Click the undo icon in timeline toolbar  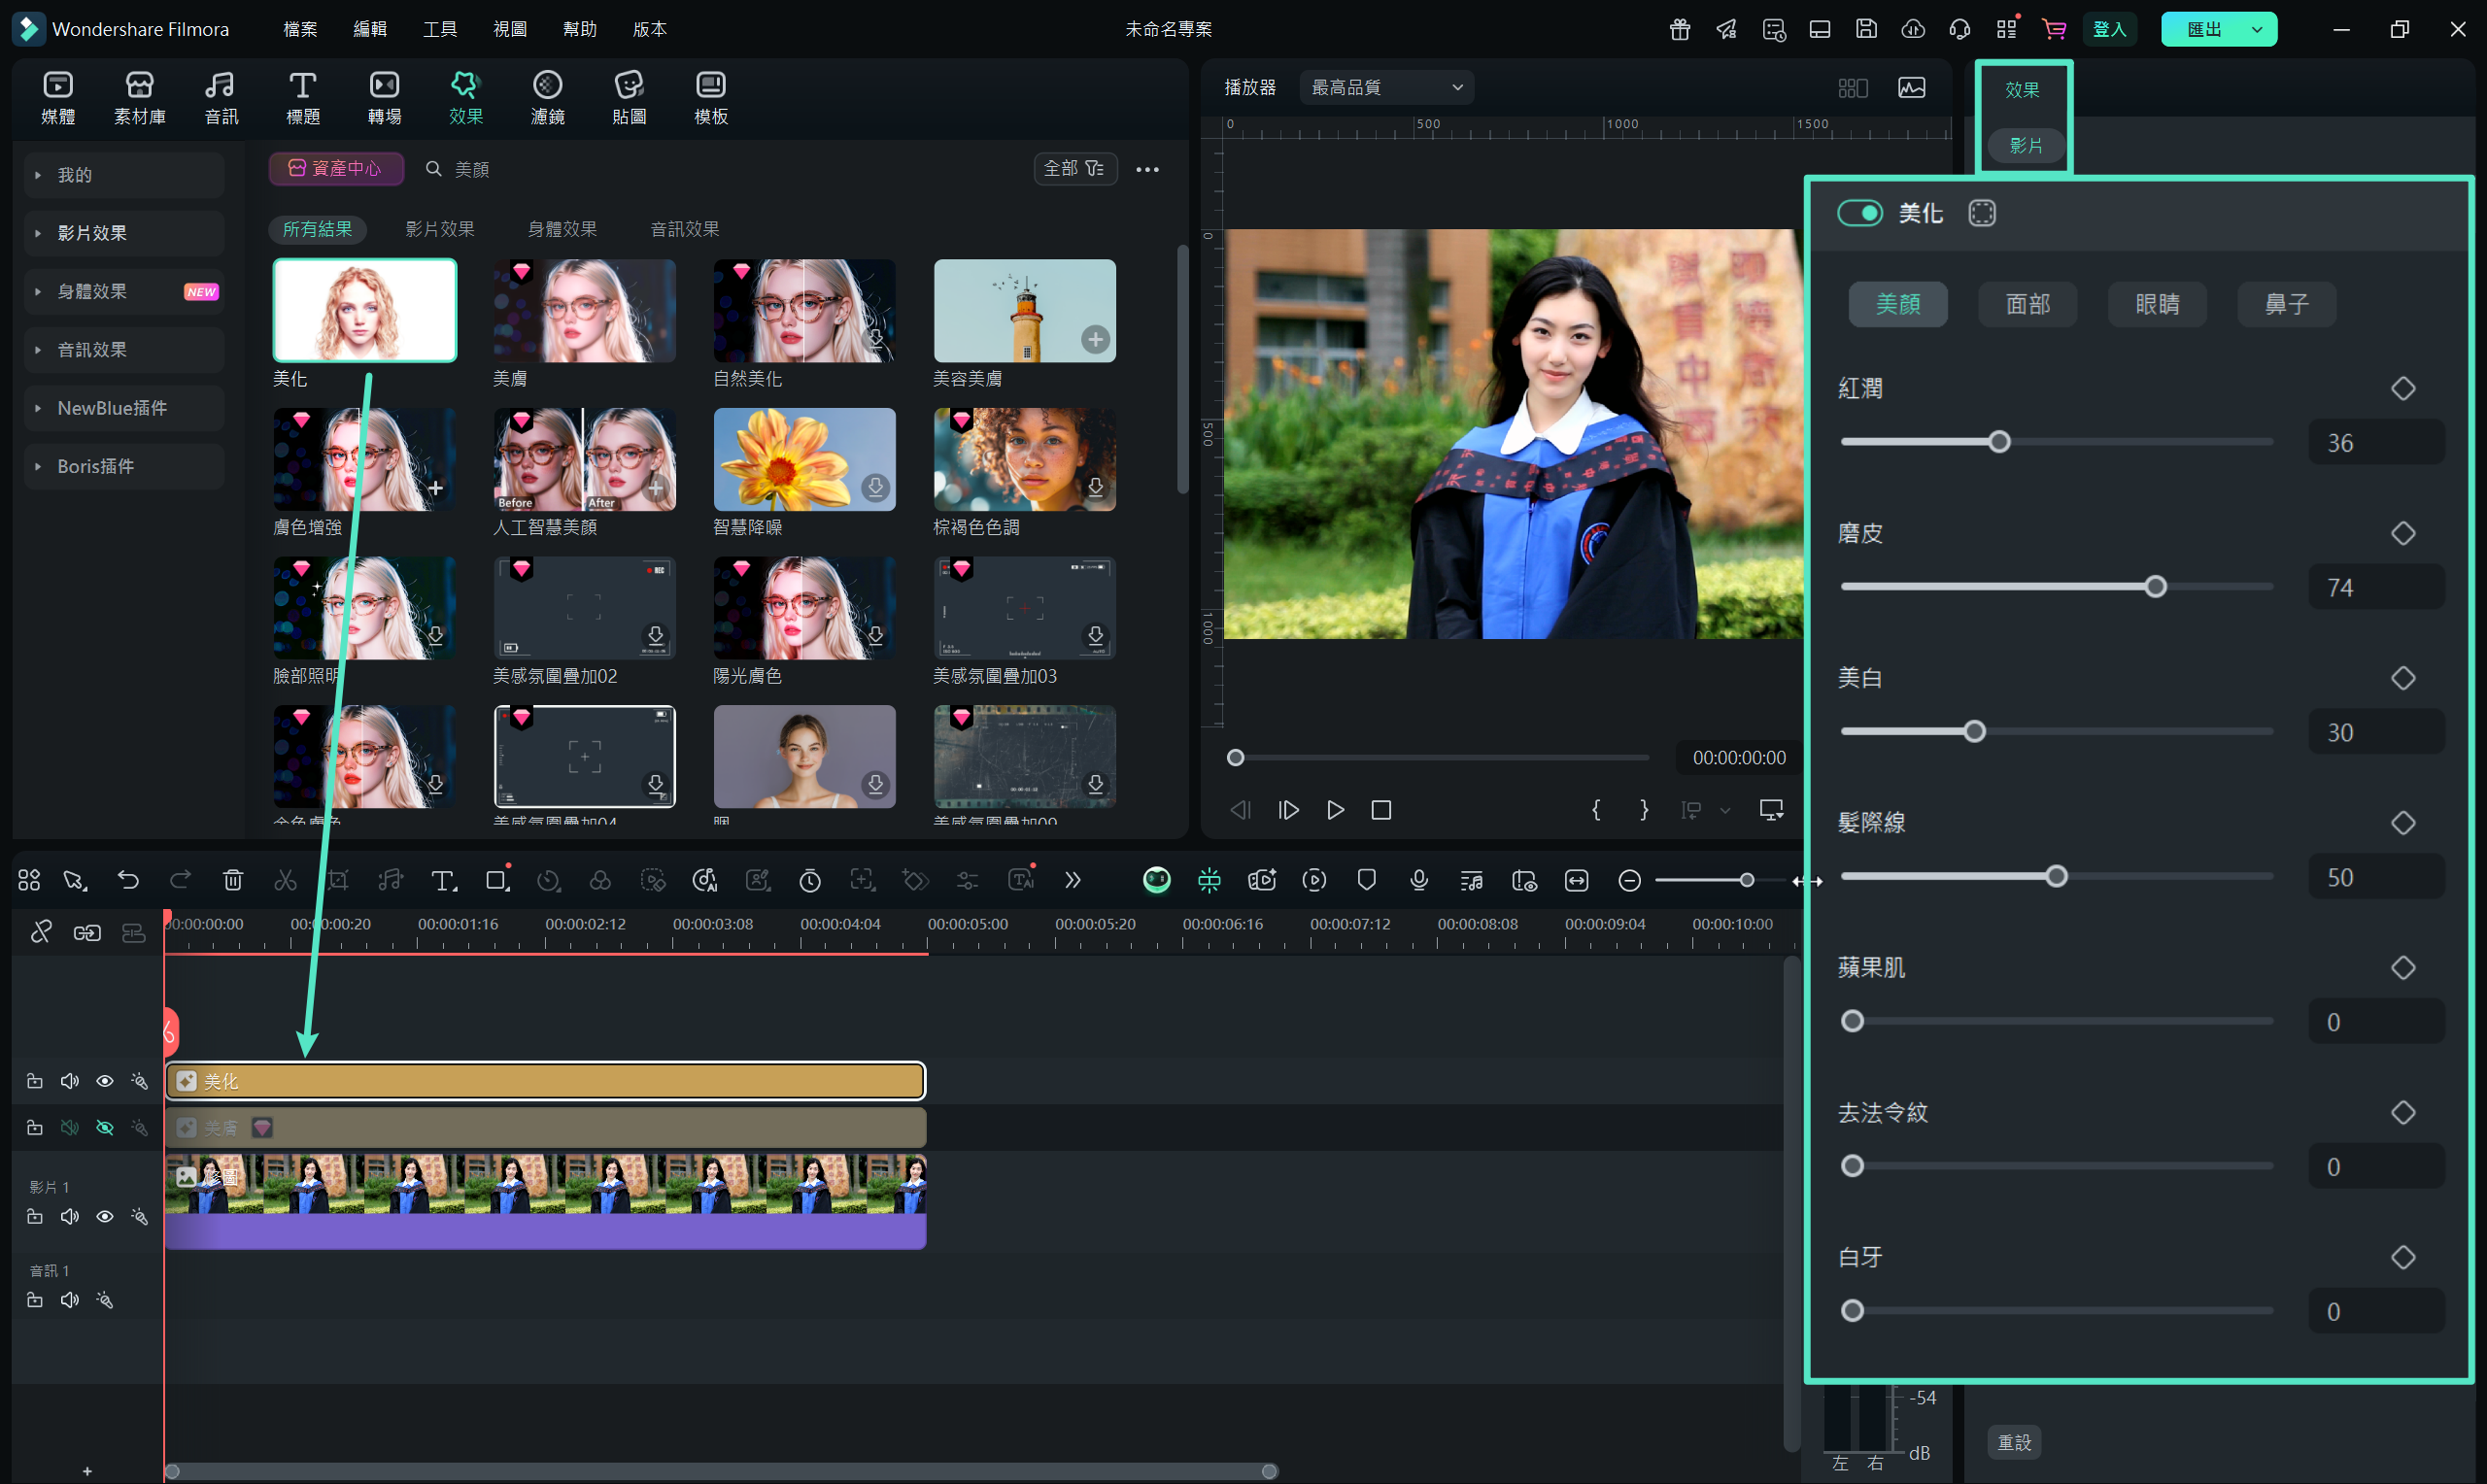click(x=128, y=880)
